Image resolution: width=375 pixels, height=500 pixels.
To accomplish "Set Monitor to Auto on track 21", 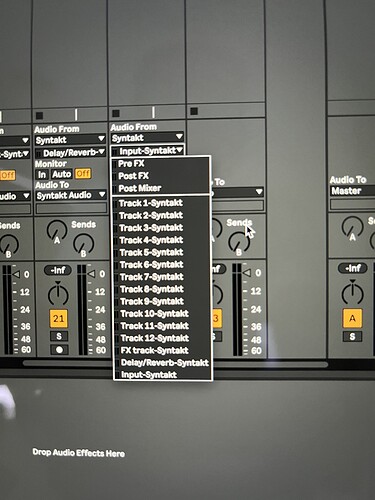I will tap(61, 174).
